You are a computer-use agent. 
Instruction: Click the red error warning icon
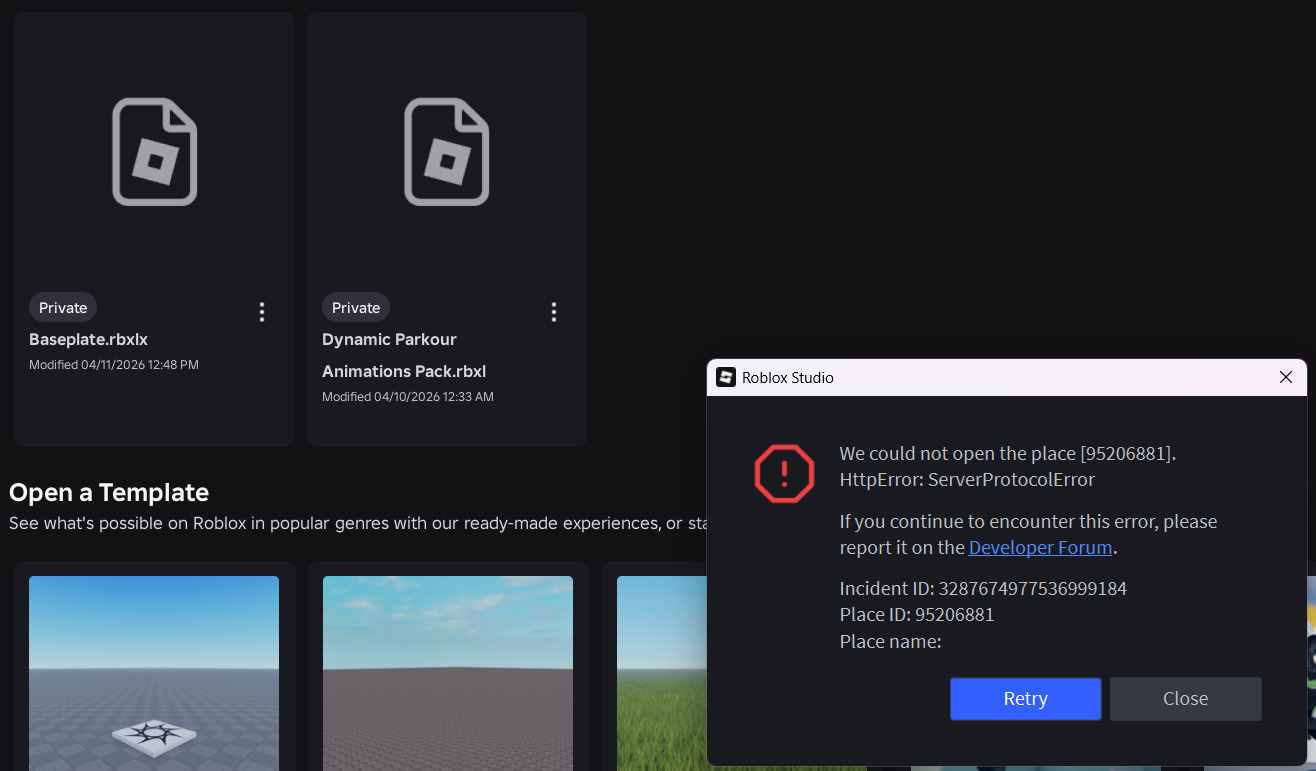point(784,473)
